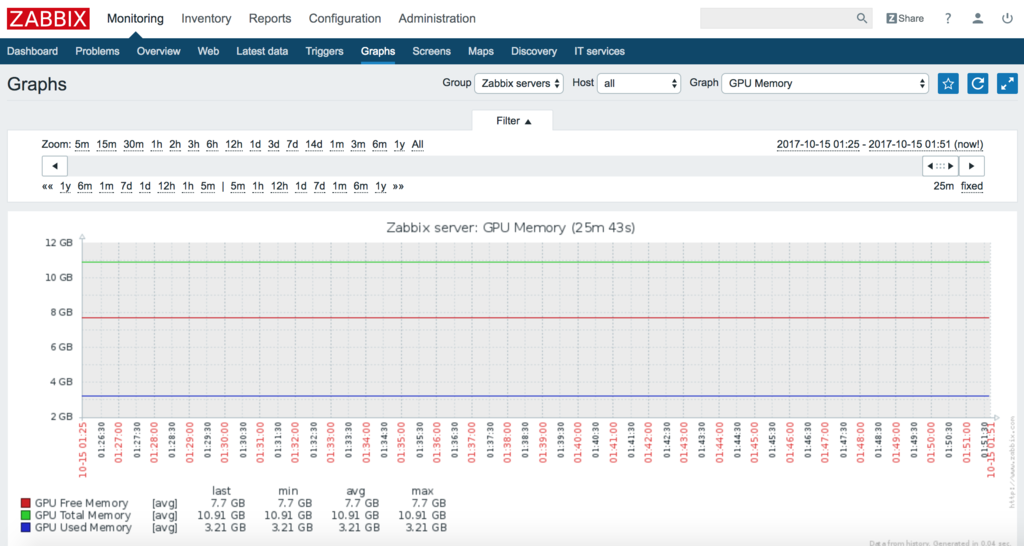Open the Group dropdown
This screenshot has height=546, width=1024.
[x=519, y=84]
